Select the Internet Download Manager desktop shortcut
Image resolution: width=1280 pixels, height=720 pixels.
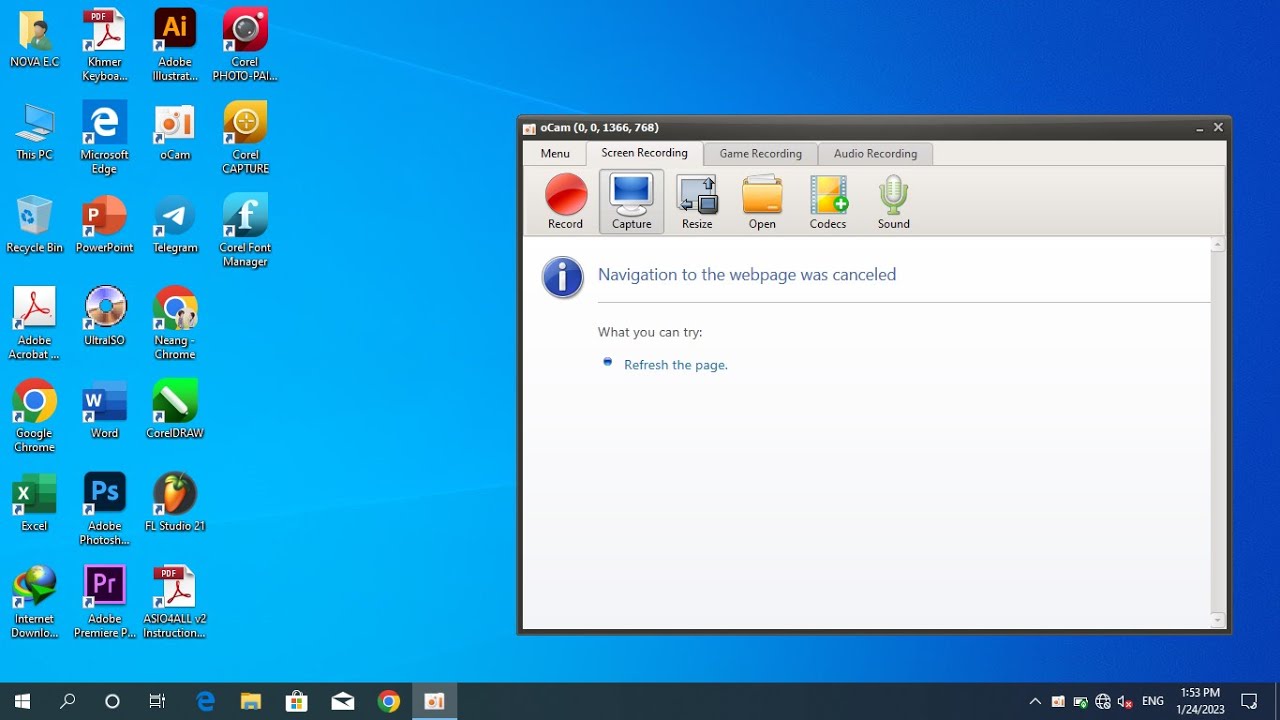(x=35, y=603)
